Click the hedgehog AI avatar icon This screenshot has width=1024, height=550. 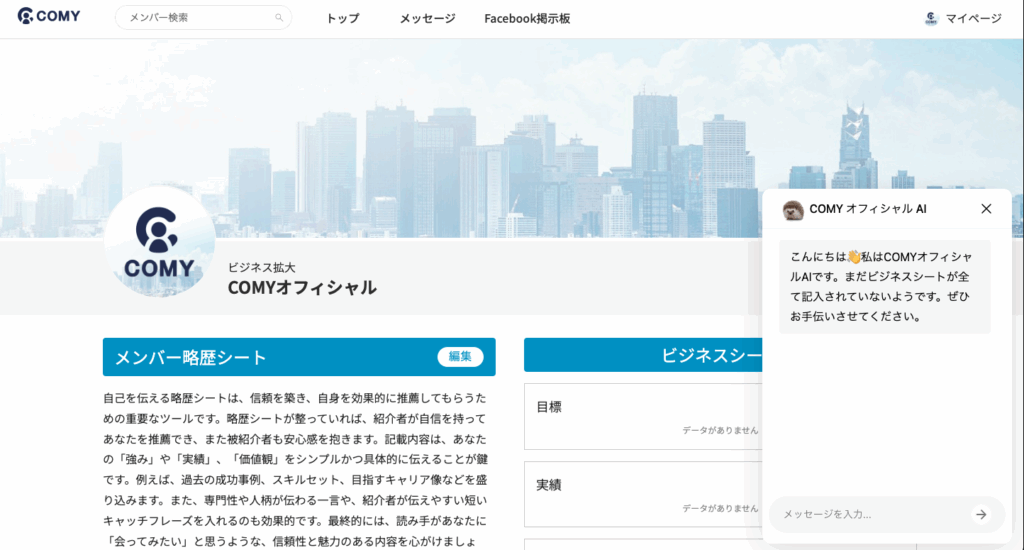[793, 210]
